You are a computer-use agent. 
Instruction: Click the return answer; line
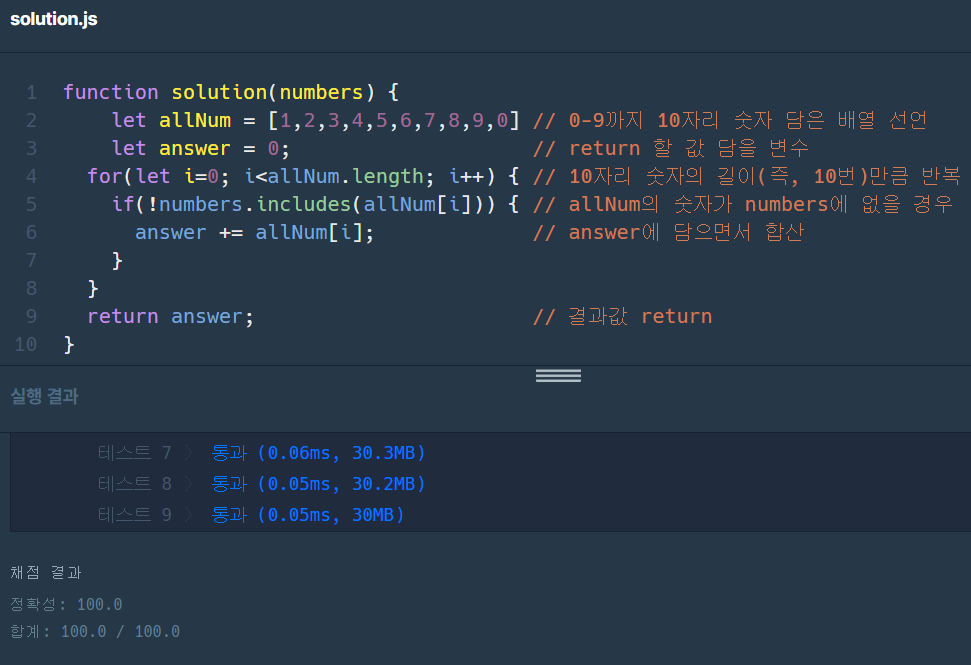click(170, 316)
